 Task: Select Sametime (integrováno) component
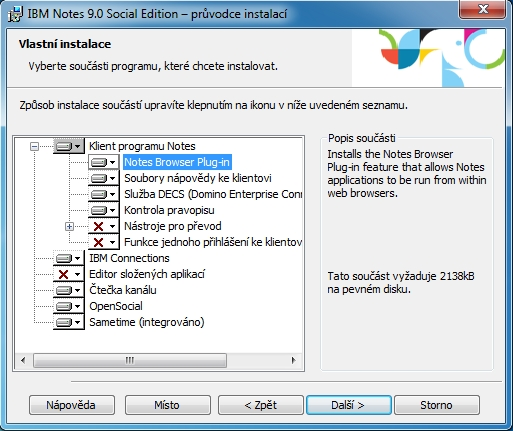pyautogui.click(x=147, y=322)
